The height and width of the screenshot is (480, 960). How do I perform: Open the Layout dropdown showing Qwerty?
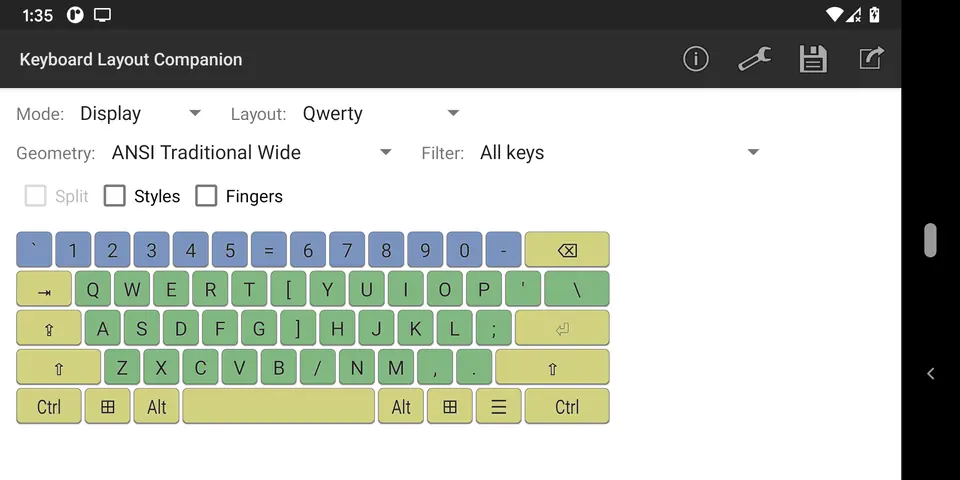pyautogui.click(x=381, y=113)
